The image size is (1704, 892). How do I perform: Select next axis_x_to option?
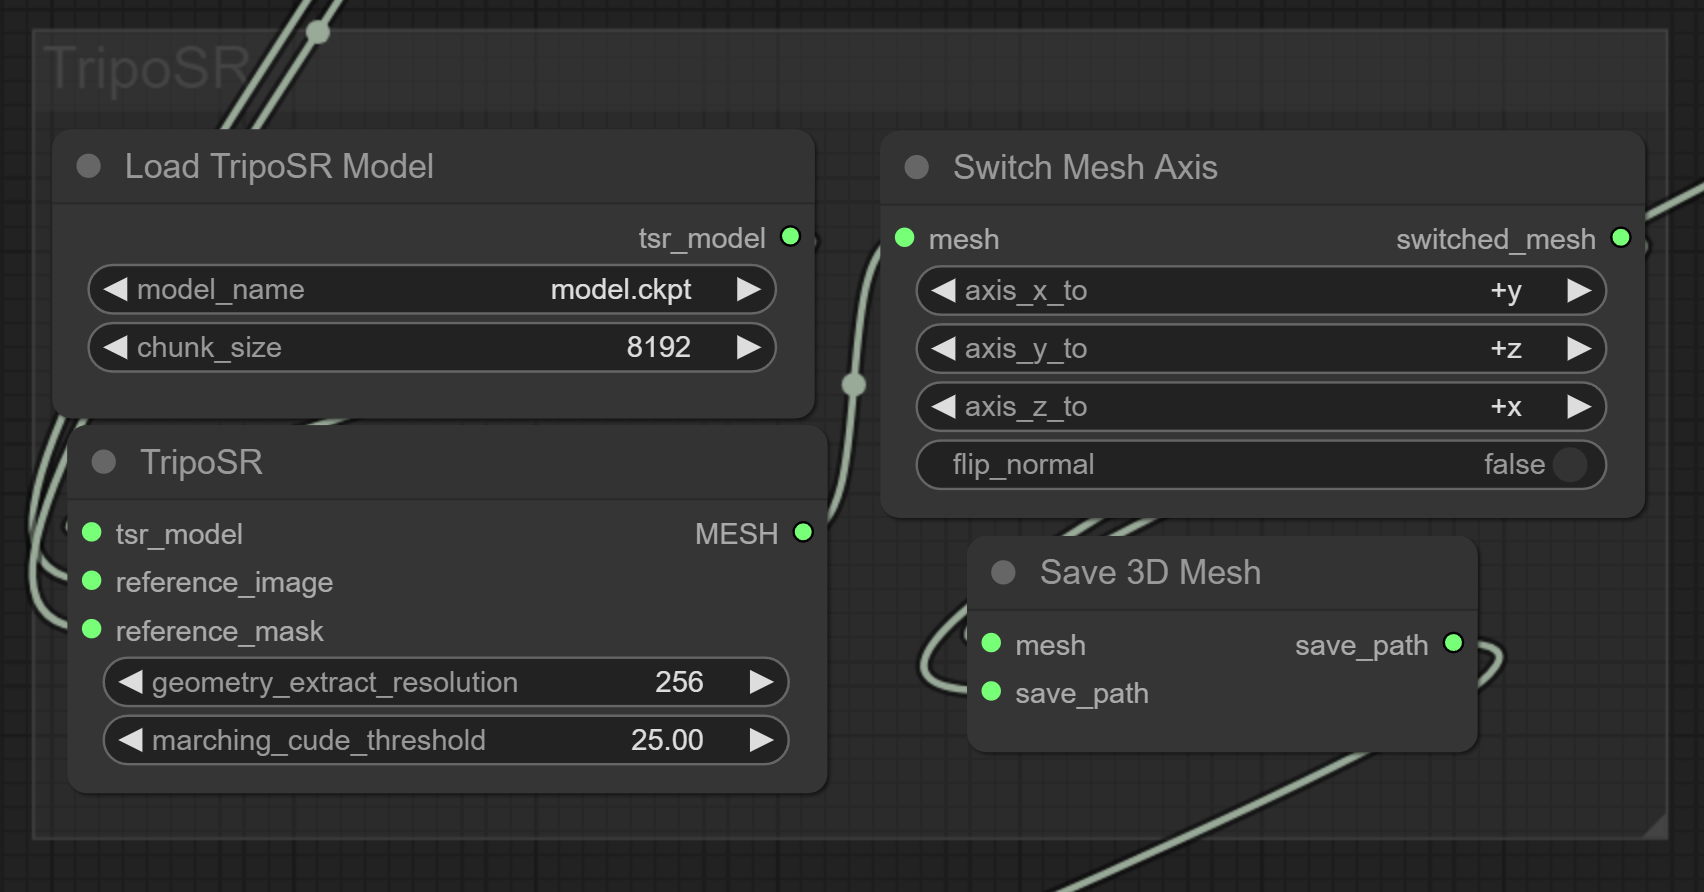(x=1579, y=290)
